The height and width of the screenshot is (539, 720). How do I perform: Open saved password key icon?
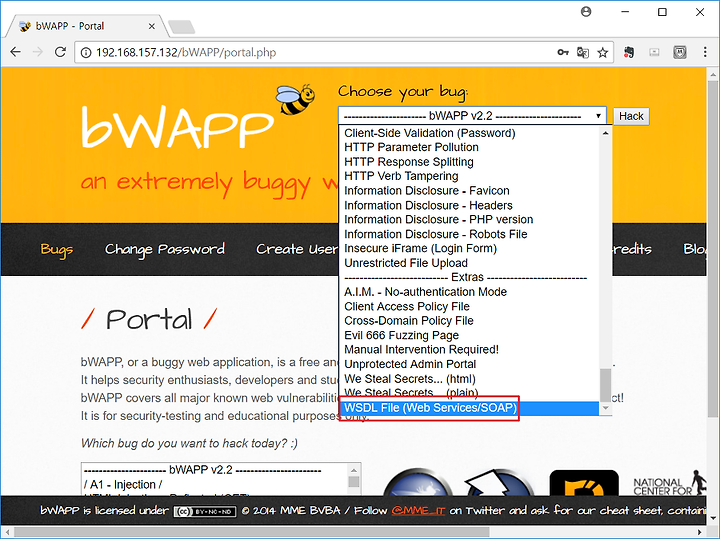click(x=563, y=52)
